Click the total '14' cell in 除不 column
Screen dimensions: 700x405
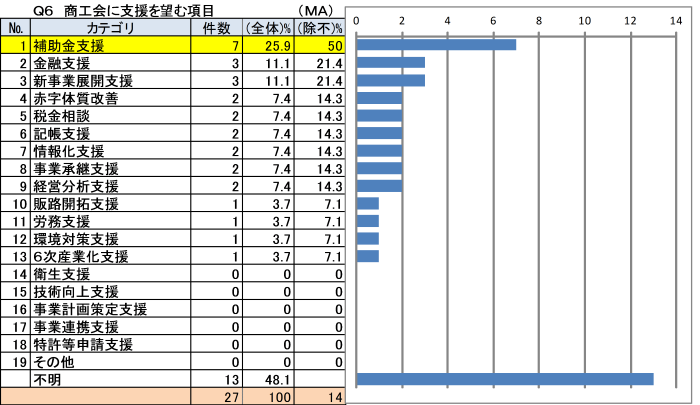pos(320,397)
